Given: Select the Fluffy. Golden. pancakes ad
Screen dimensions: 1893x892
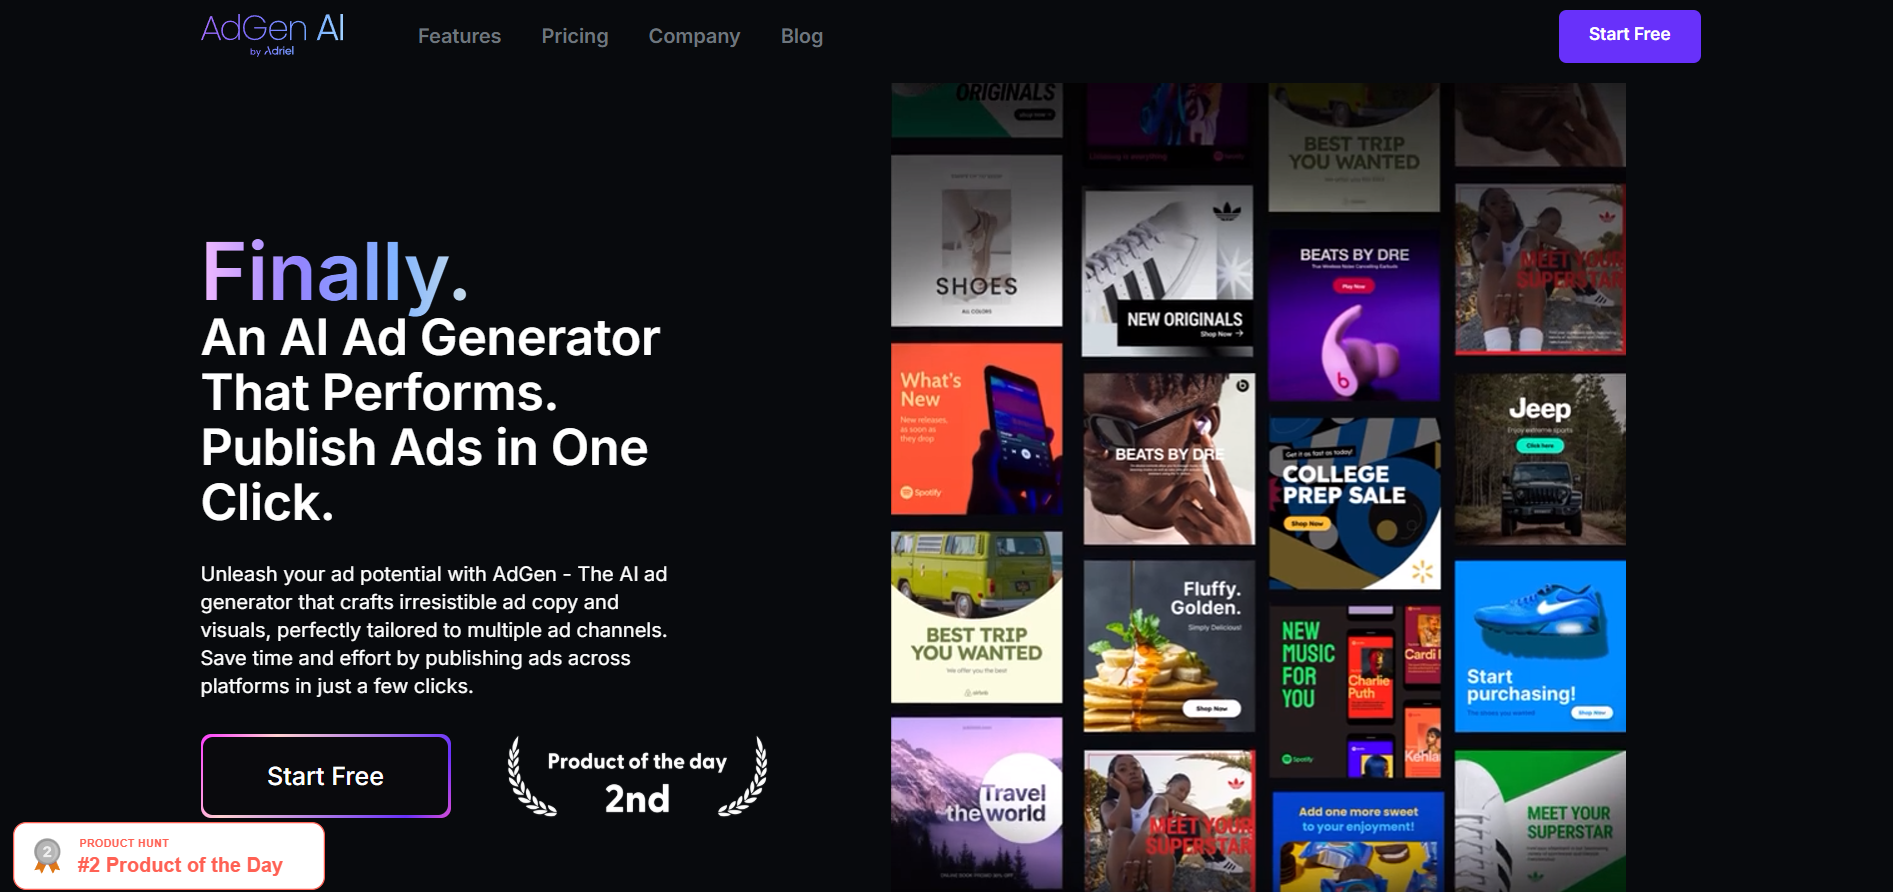Looking at the screenshot, I should pos(1168,646).
